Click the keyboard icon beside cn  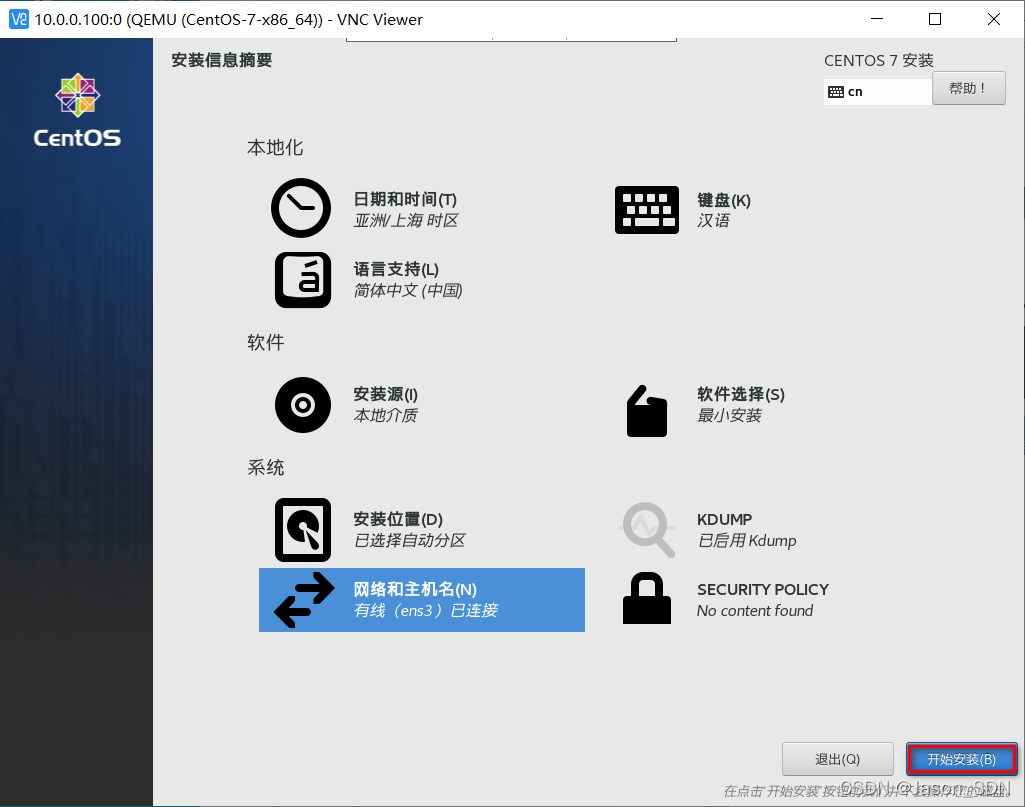pos(835,91)
